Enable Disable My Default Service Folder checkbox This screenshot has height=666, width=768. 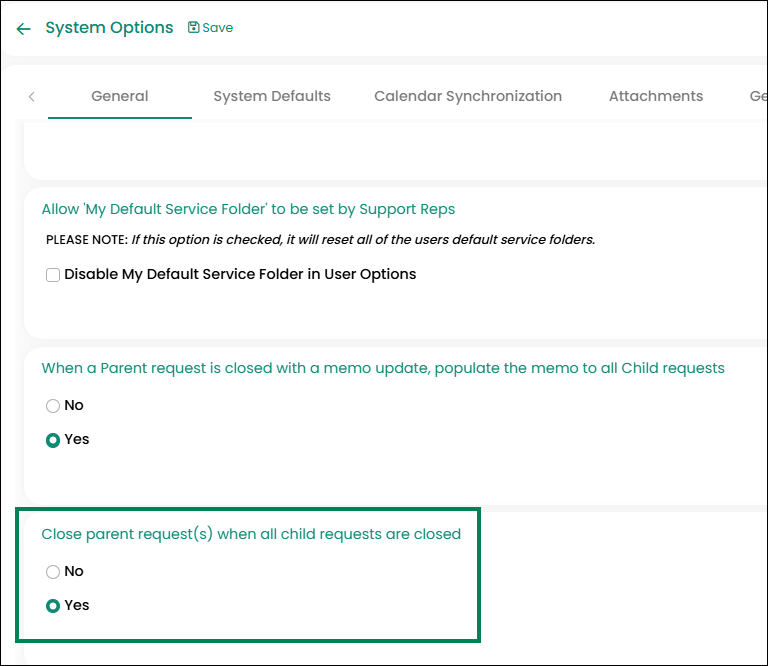[x=53, y=275]
